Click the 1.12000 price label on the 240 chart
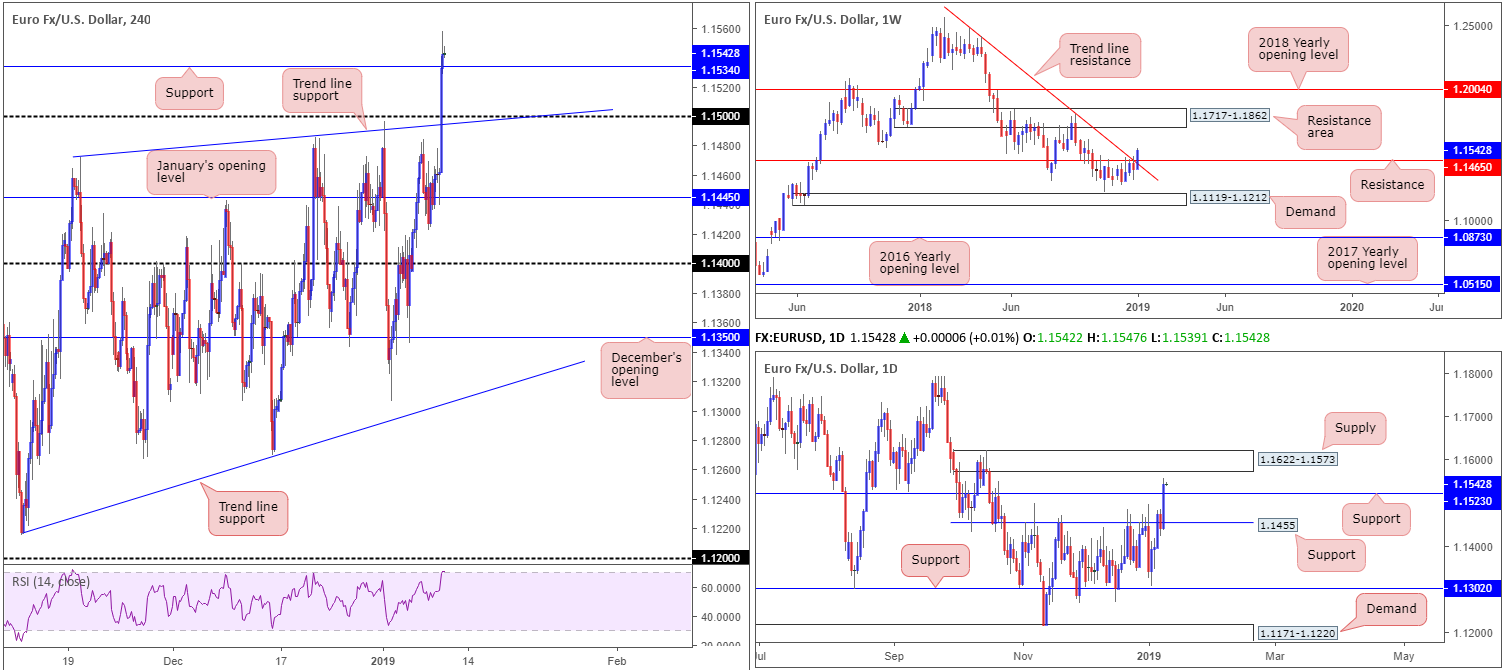 point(718,559)
